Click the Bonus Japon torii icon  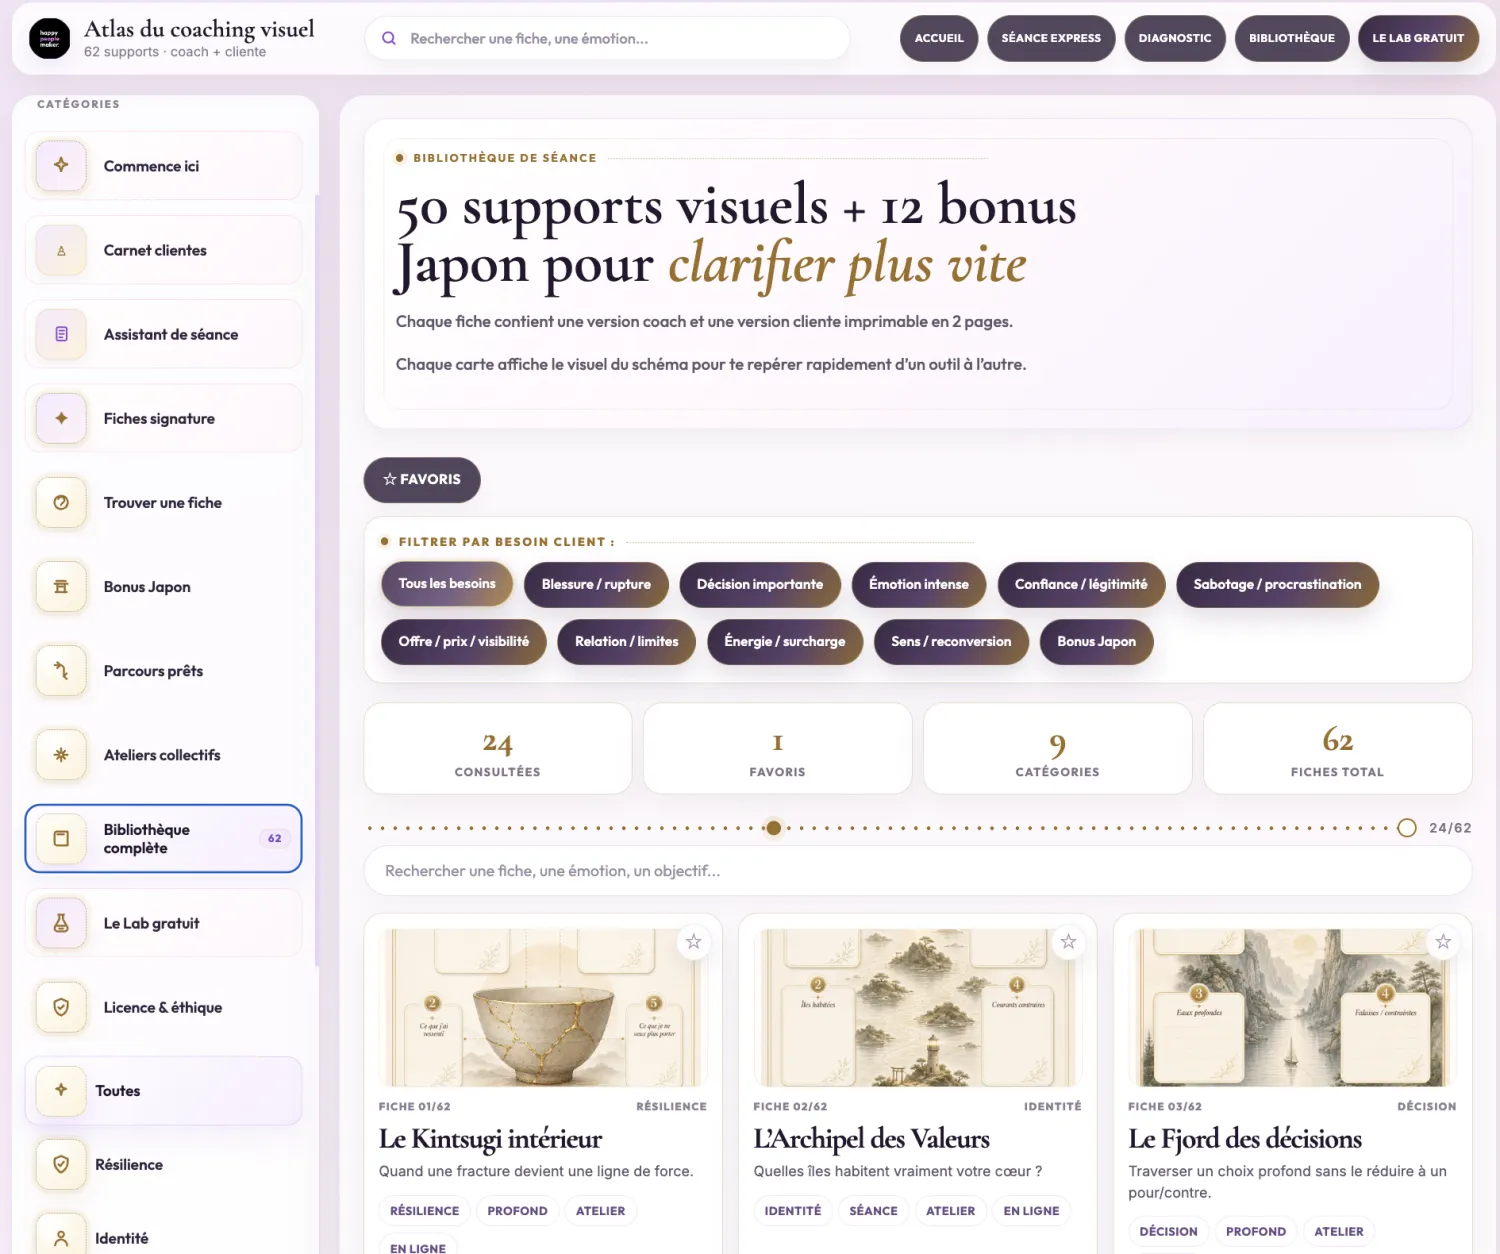point(61,586)
